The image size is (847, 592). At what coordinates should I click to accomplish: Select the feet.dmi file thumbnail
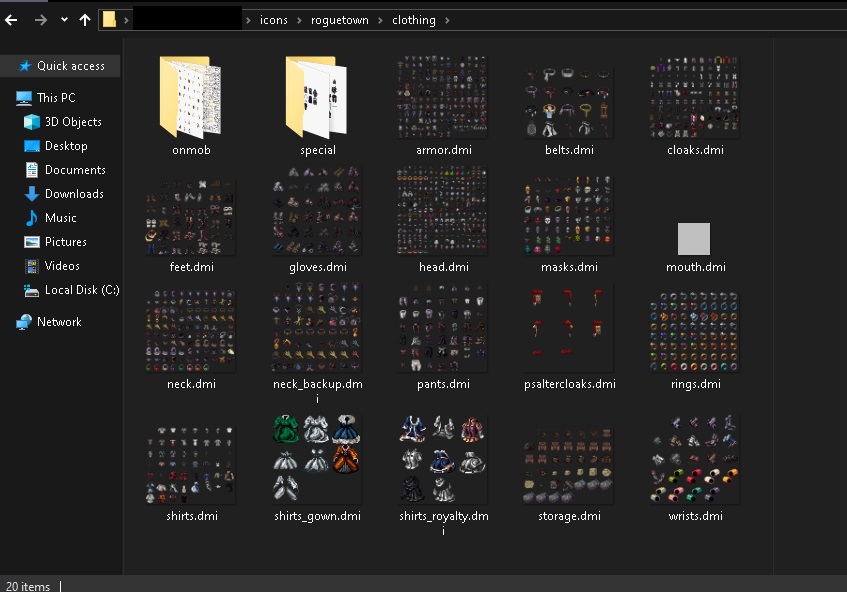191,217
